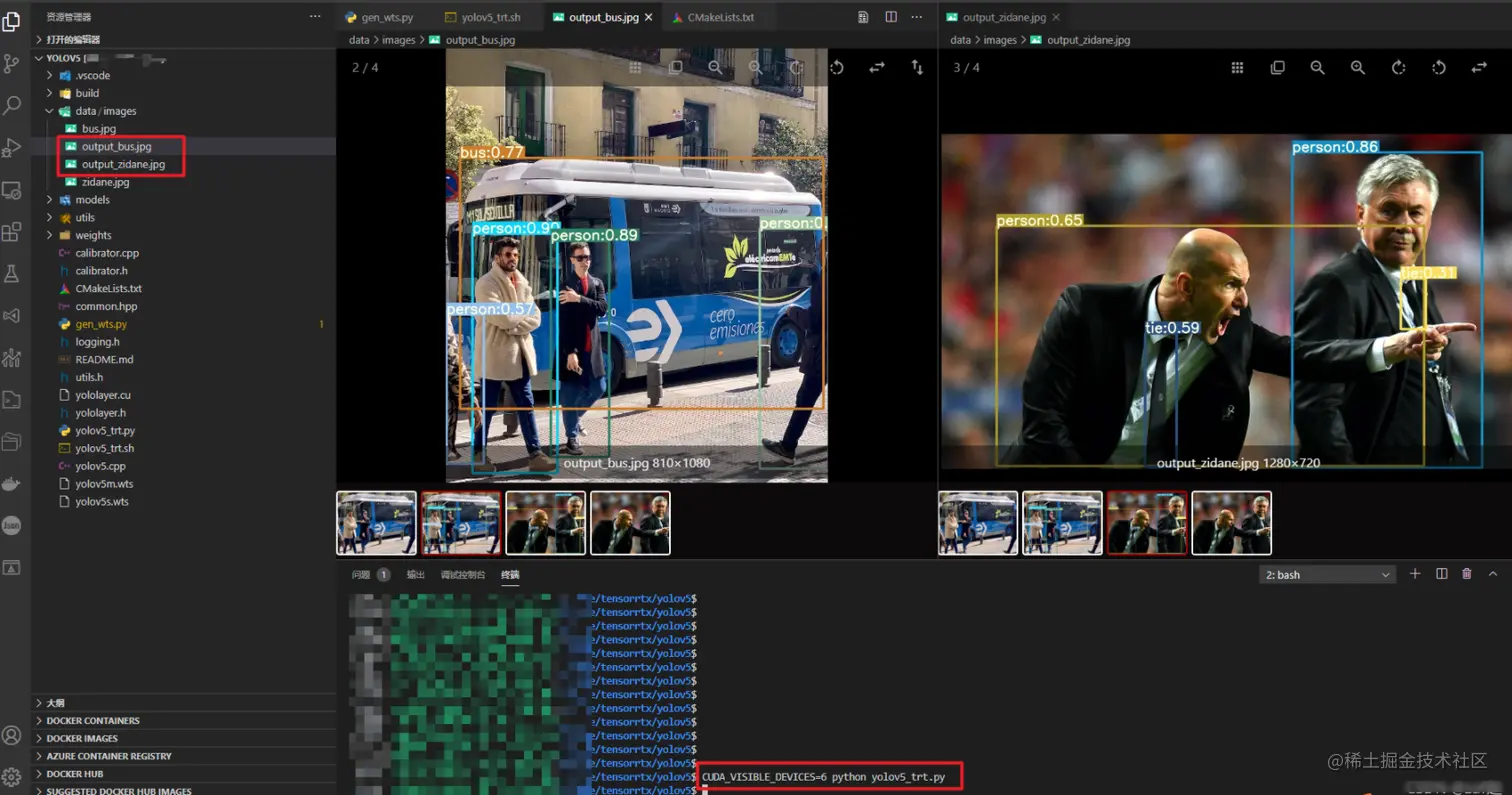Rotate output_zidane.jpg counterclockwise

point(1439,67)
